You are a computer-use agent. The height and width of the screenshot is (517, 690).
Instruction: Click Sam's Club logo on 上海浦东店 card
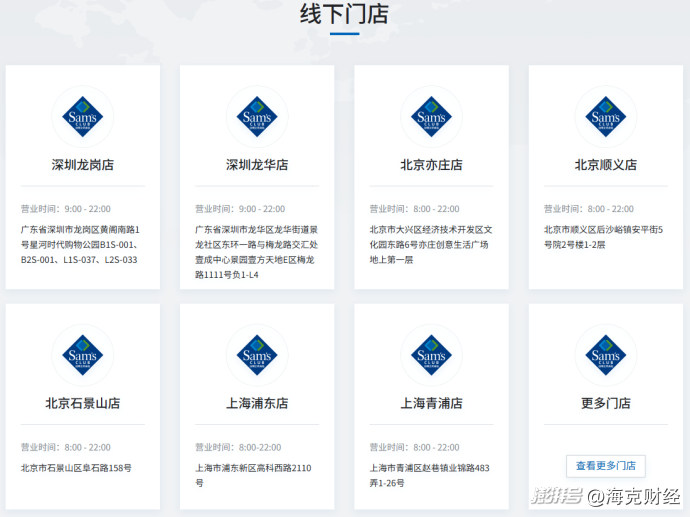257,355
